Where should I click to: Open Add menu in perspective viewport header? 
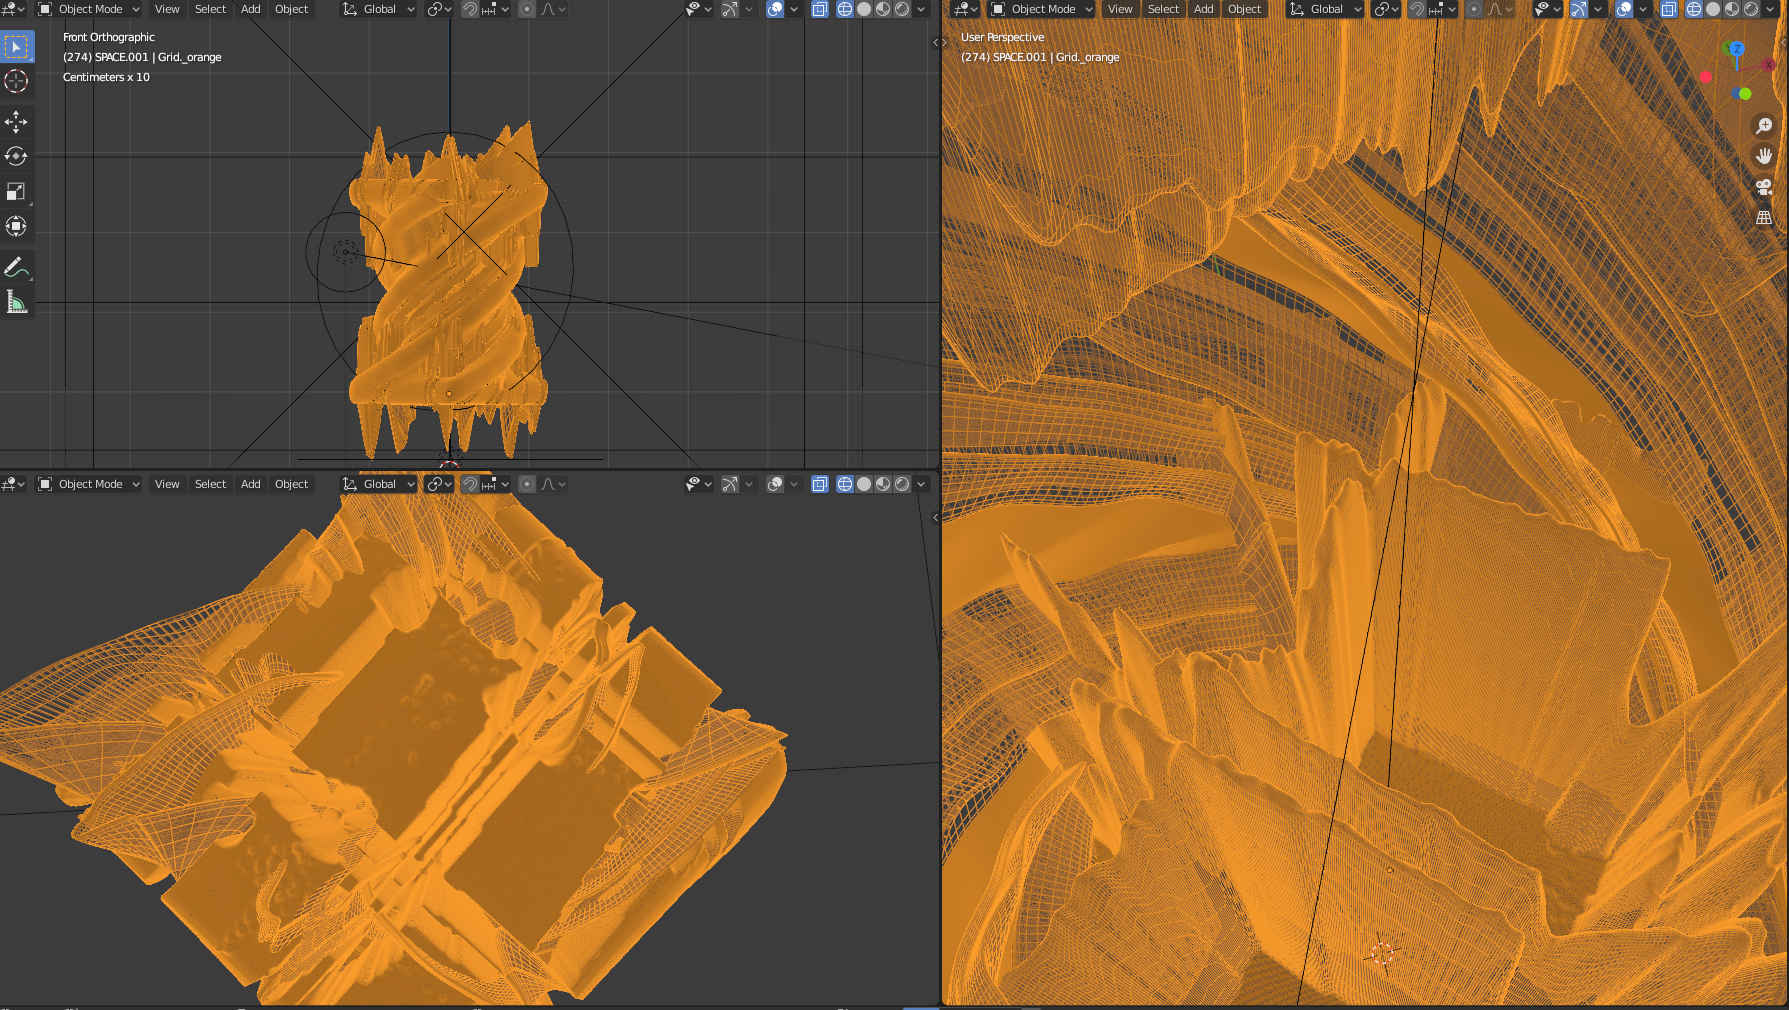[1204, 9]
